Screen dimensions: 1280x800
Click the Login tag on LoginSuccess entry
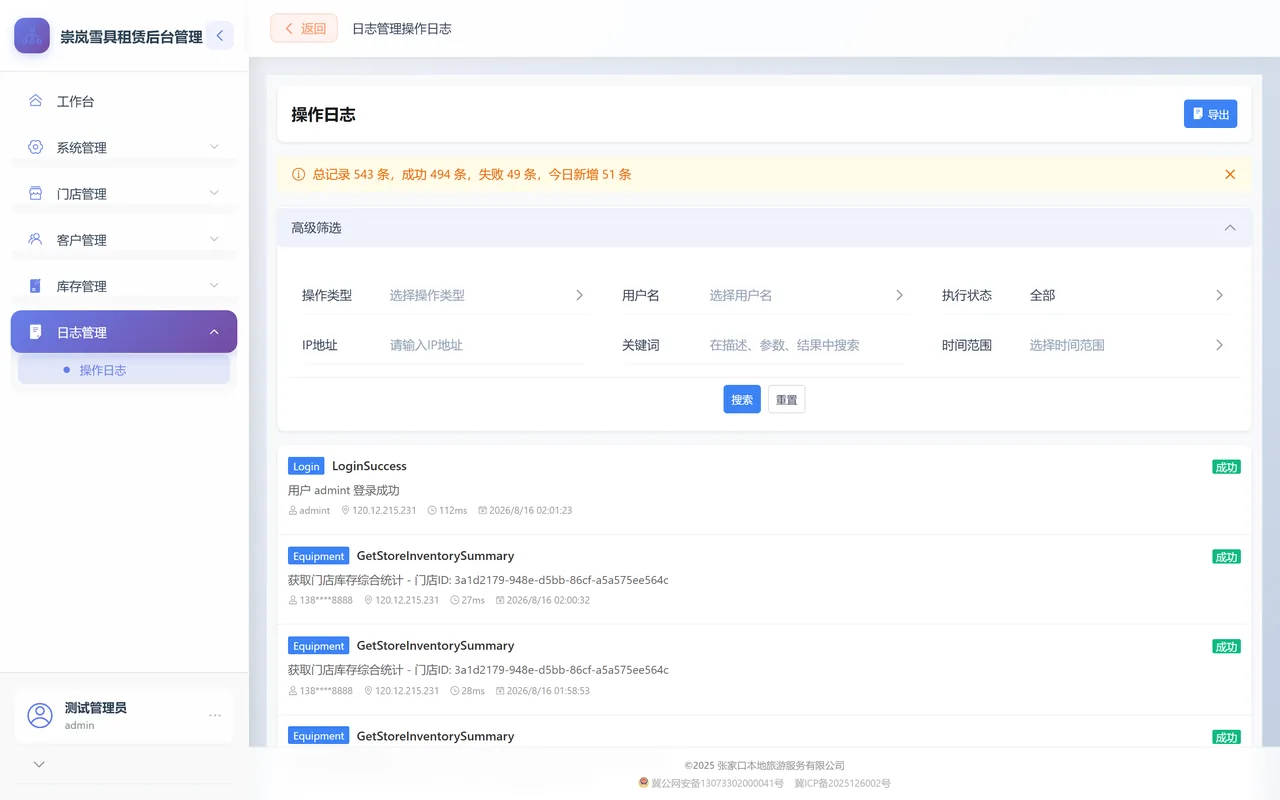306,466
